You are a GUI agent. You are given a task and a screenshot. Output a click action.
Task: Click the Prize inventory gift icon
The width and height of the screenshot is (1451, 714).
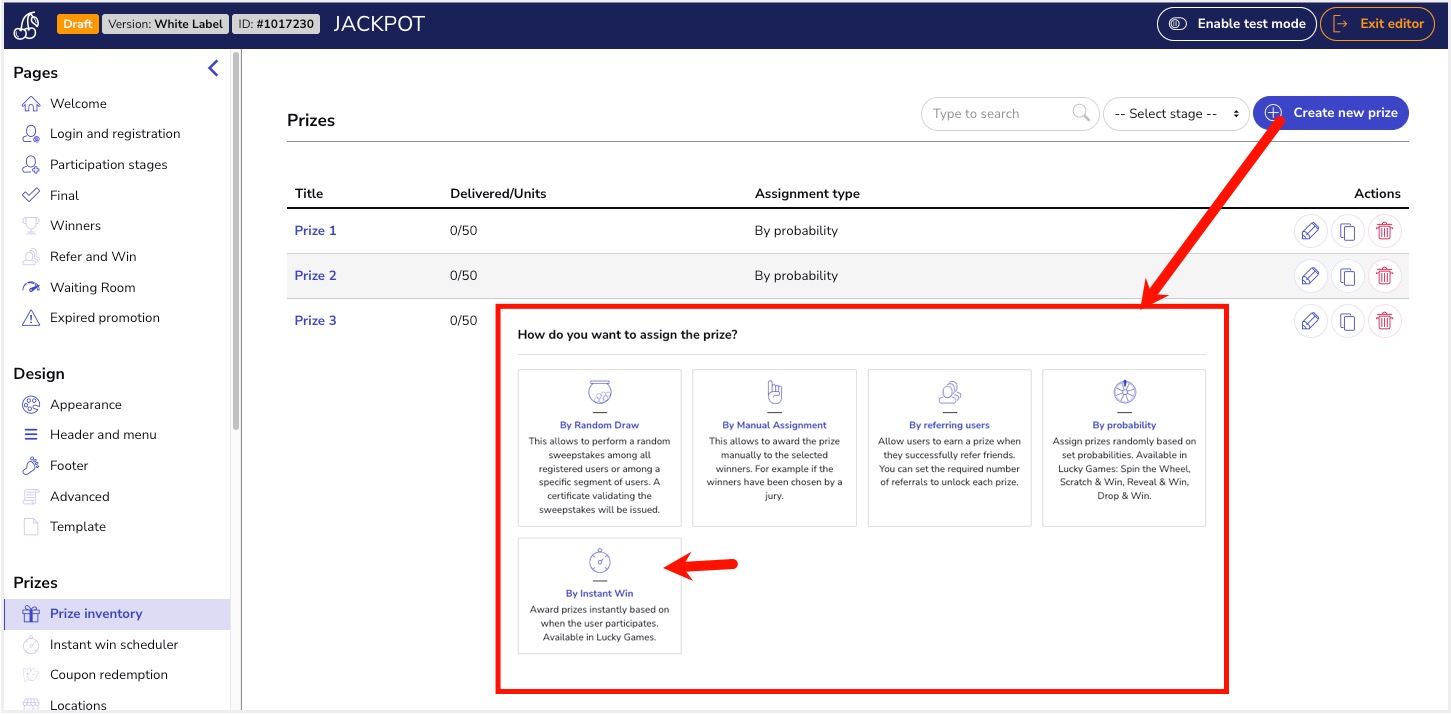pyautogui.click(x=30, y=614)
